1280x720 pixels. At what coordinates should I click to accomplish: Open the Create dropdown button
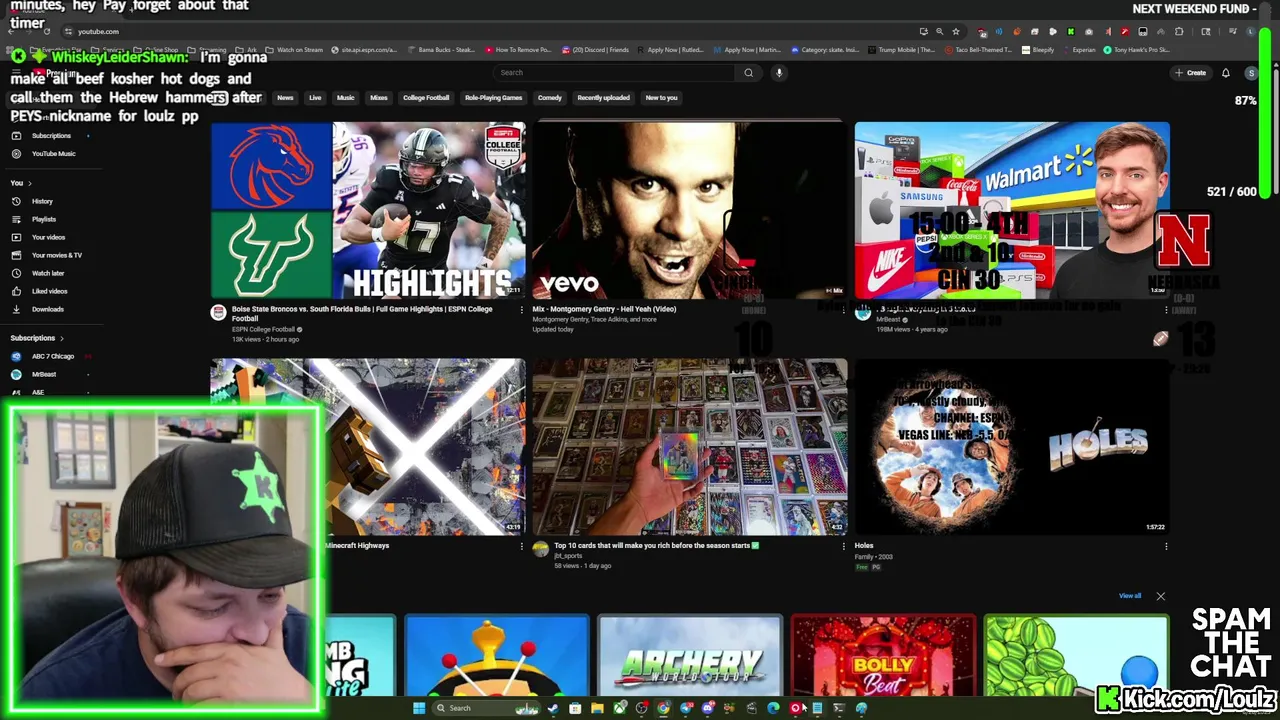pos(1190,72)
